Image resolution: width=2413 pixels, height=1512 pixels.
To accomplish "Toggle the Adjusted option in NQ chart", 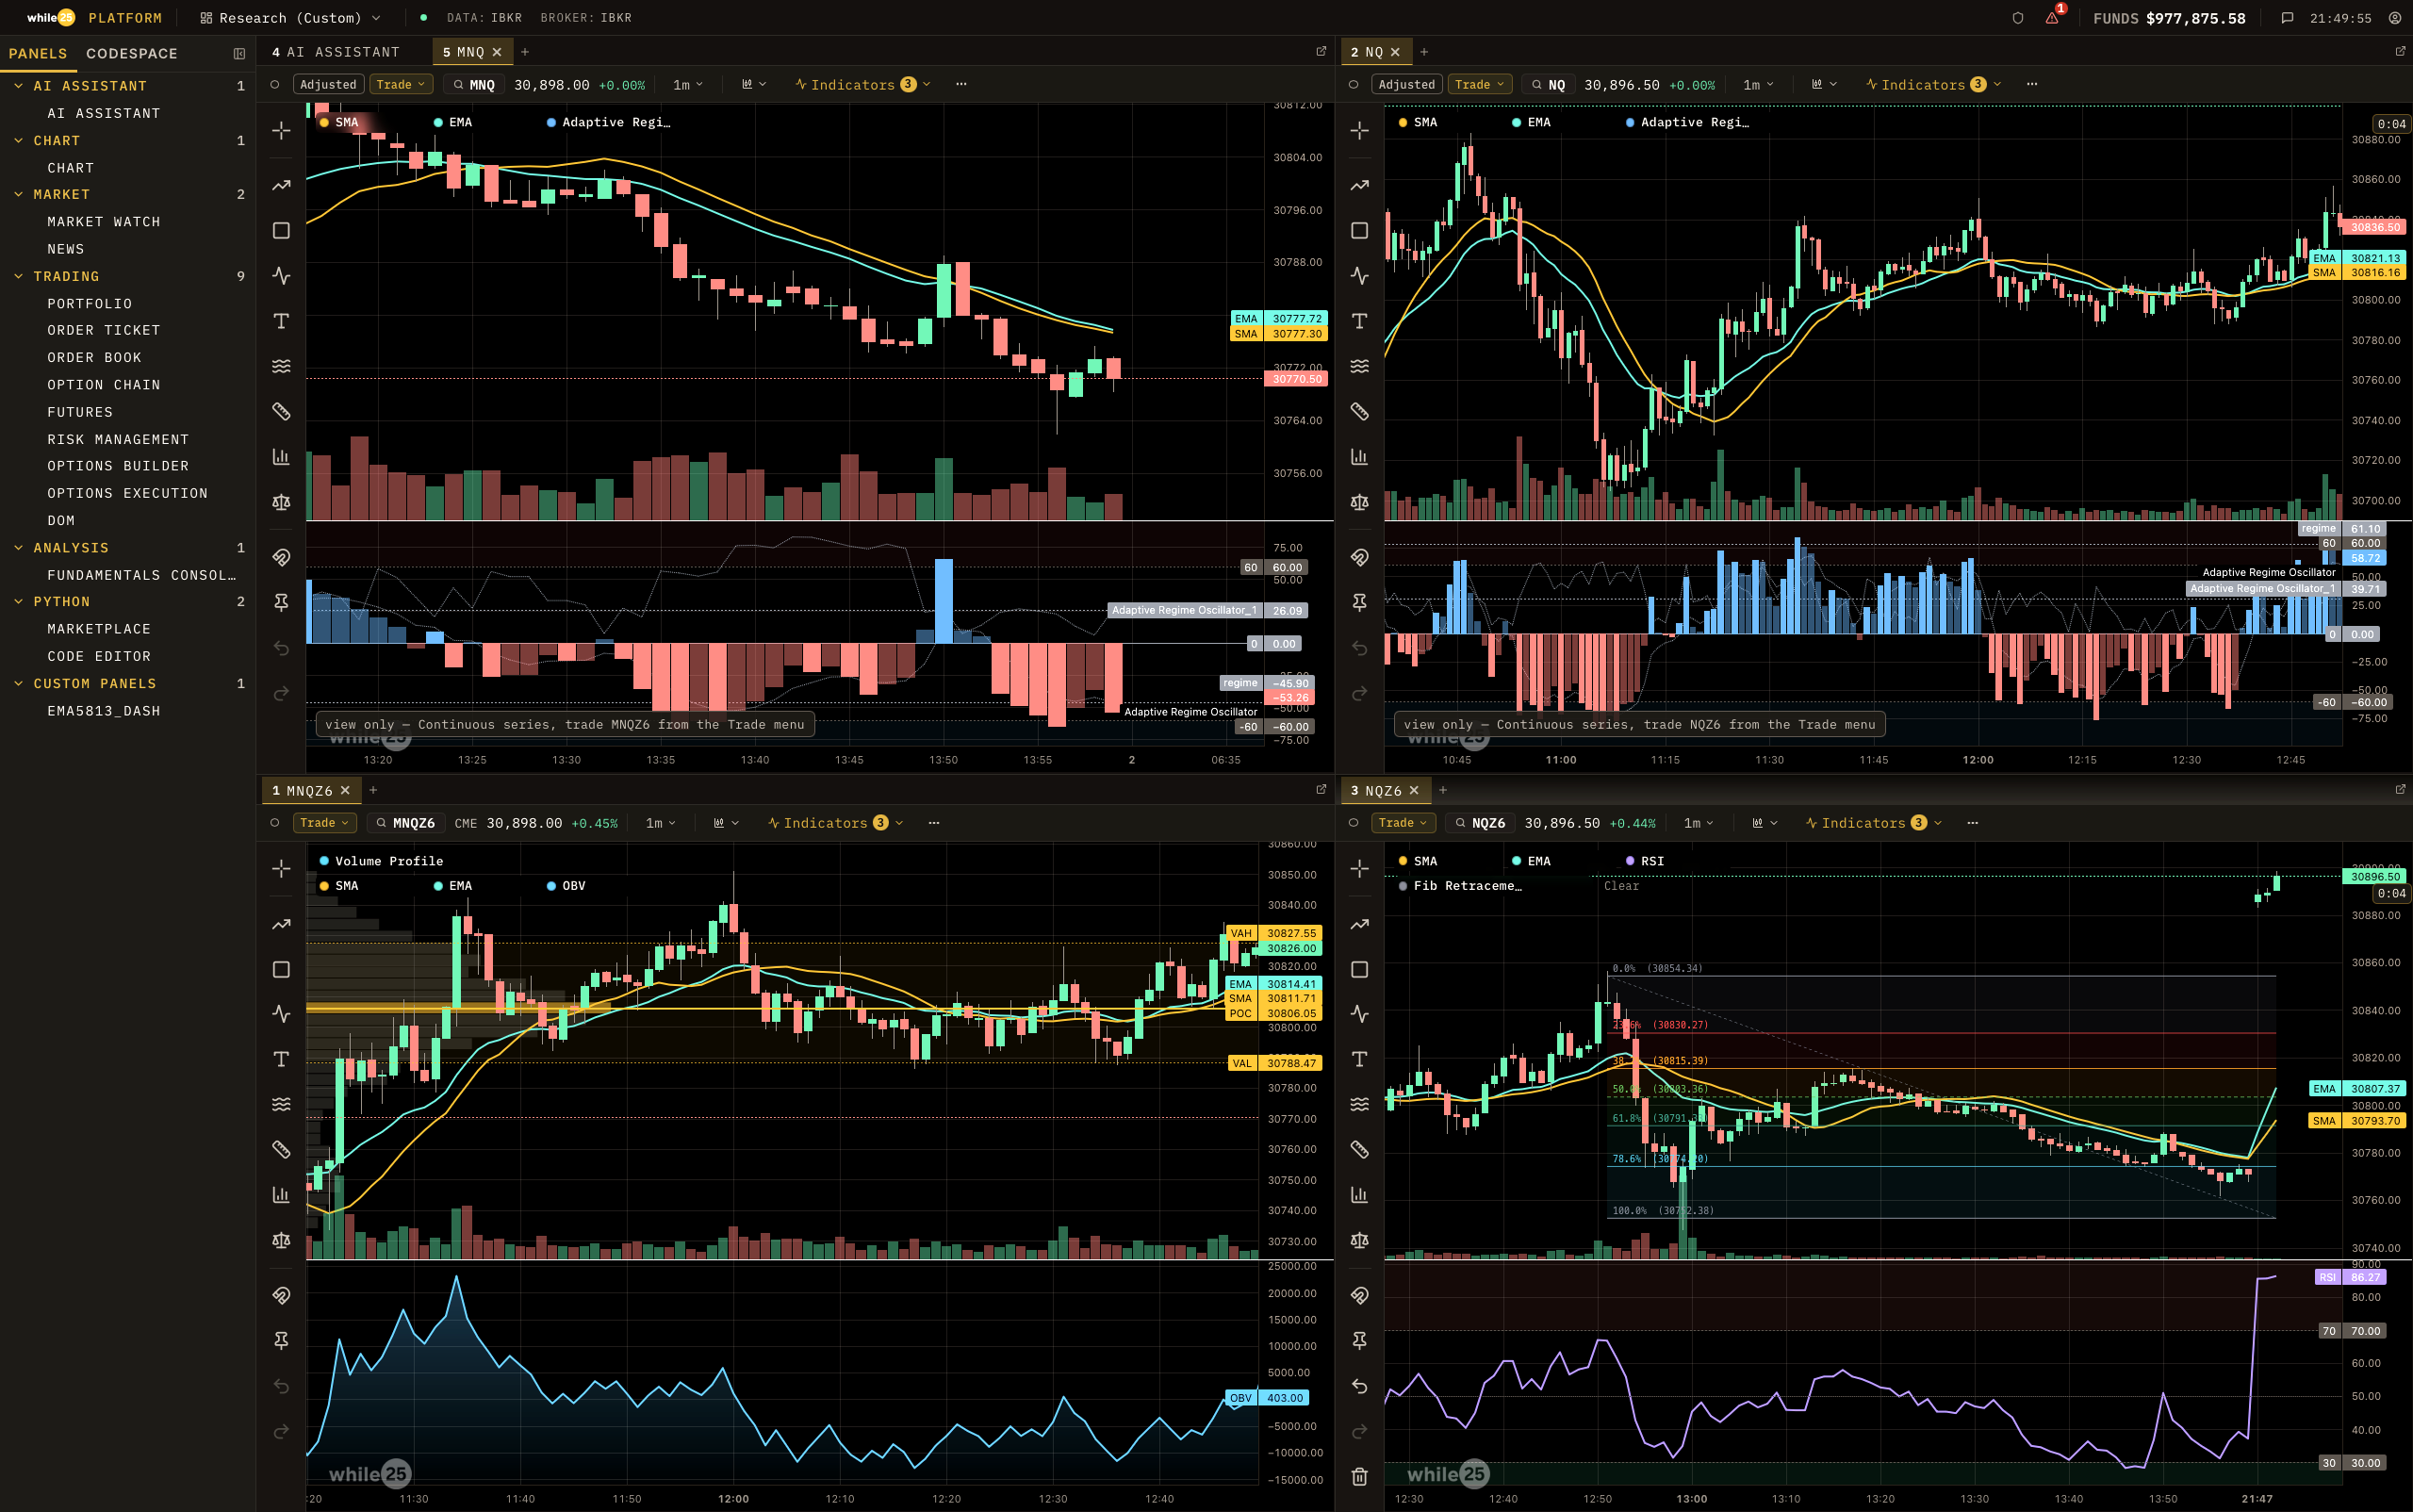I will 1406,85.
